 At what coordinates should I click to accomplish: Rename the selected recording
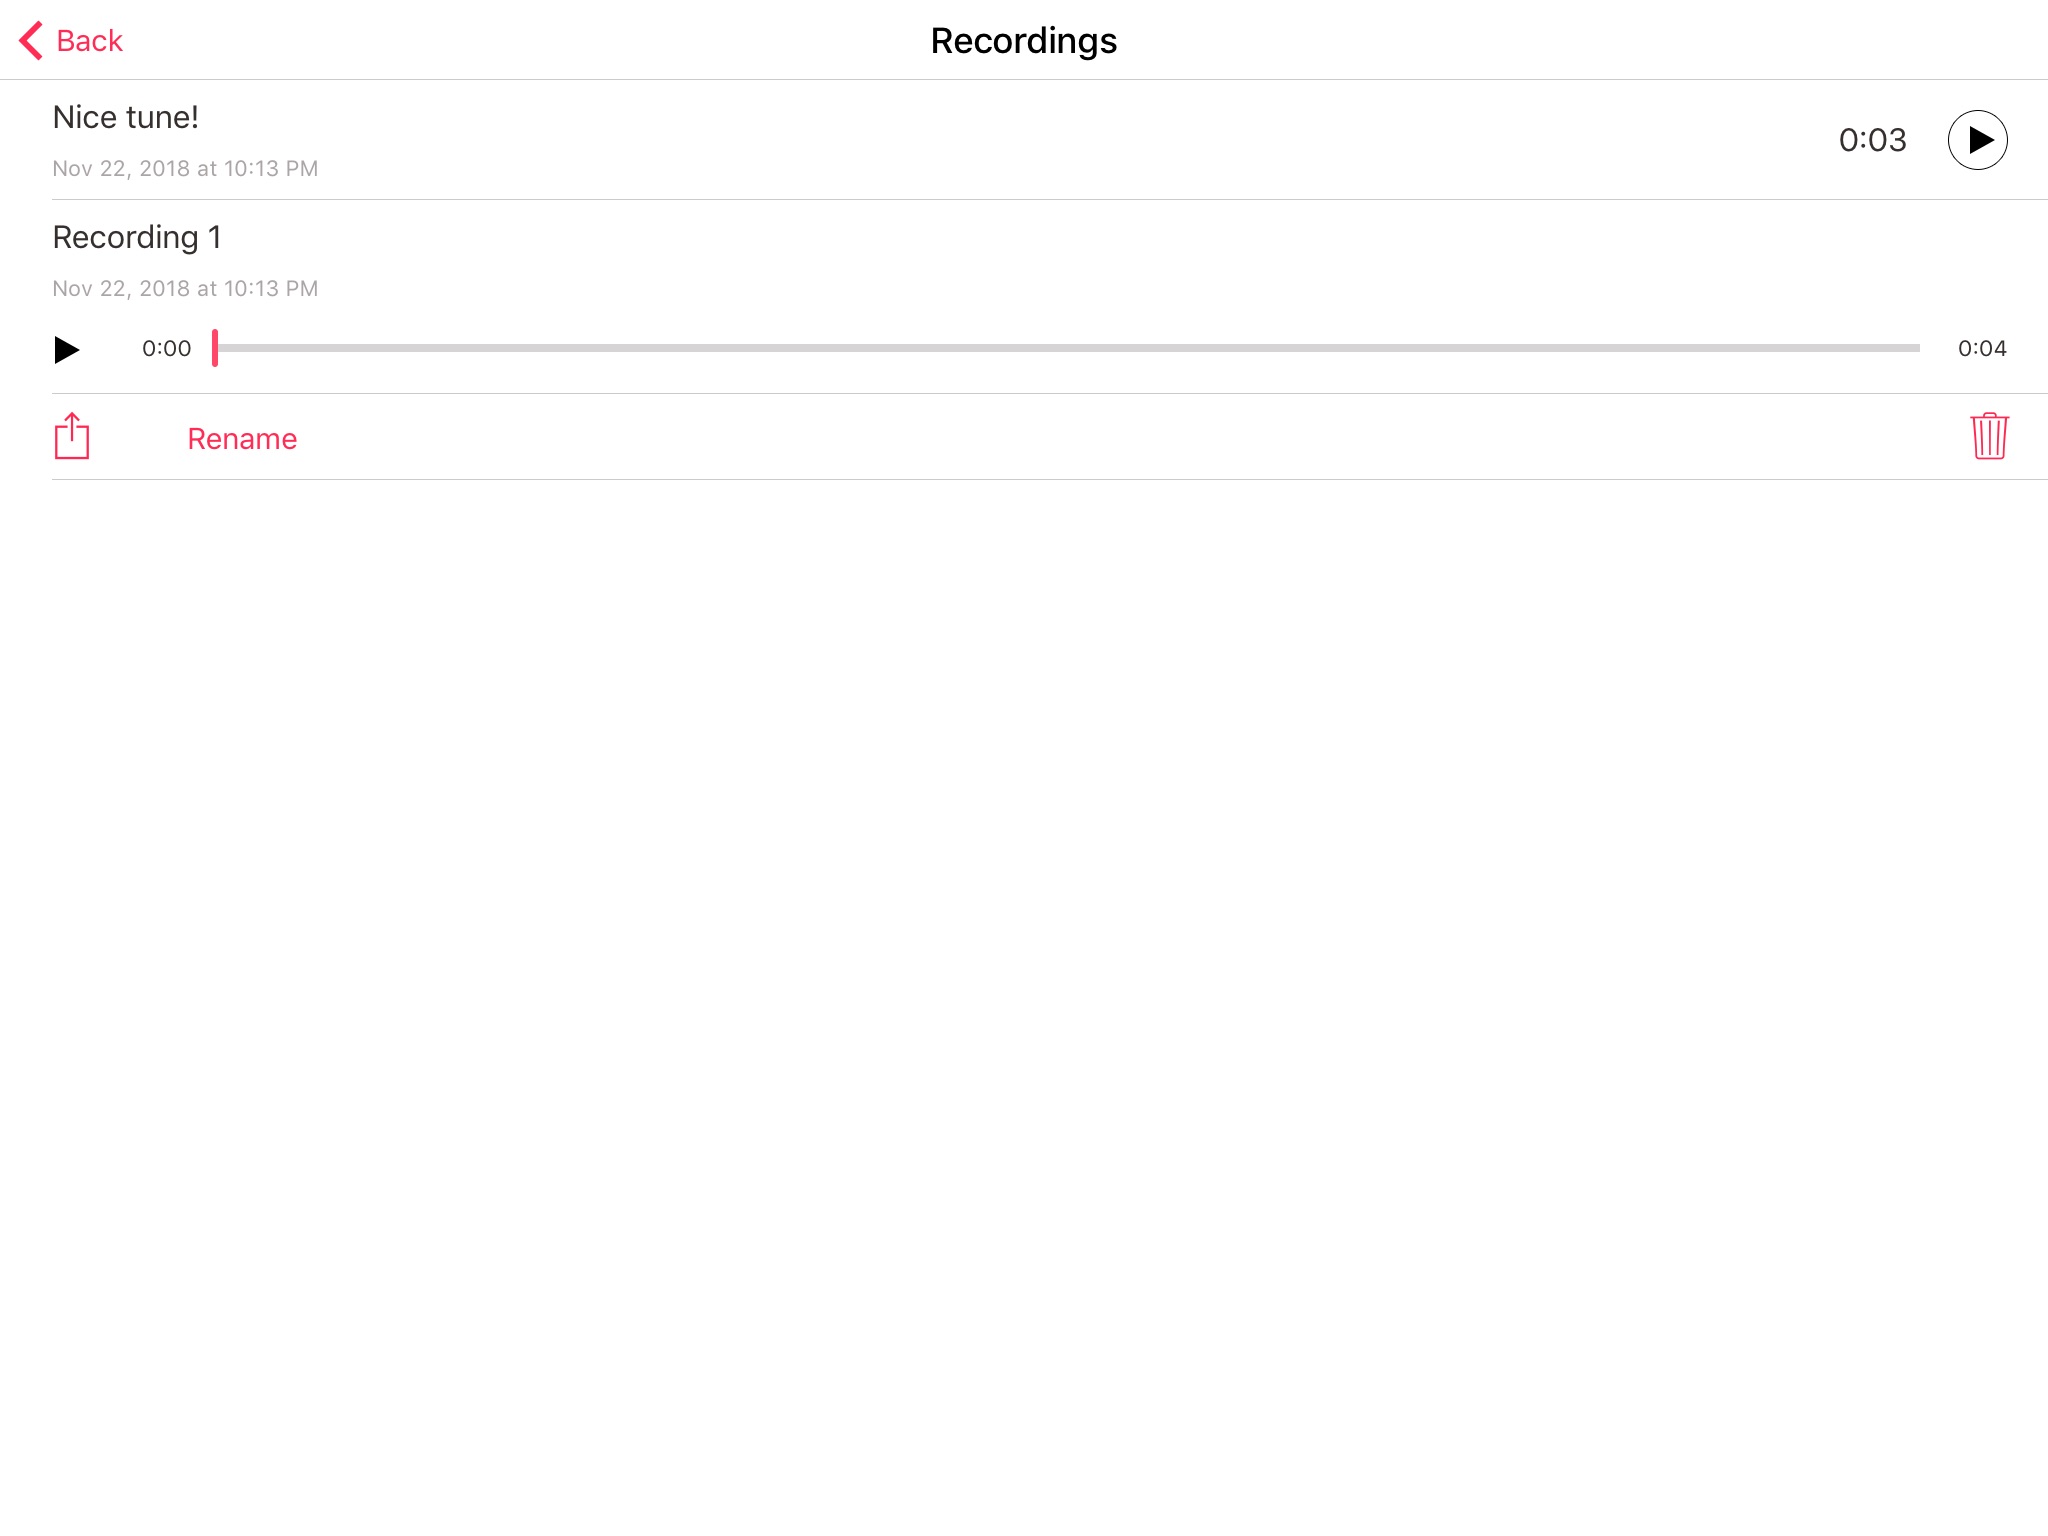tap(242, 439)
